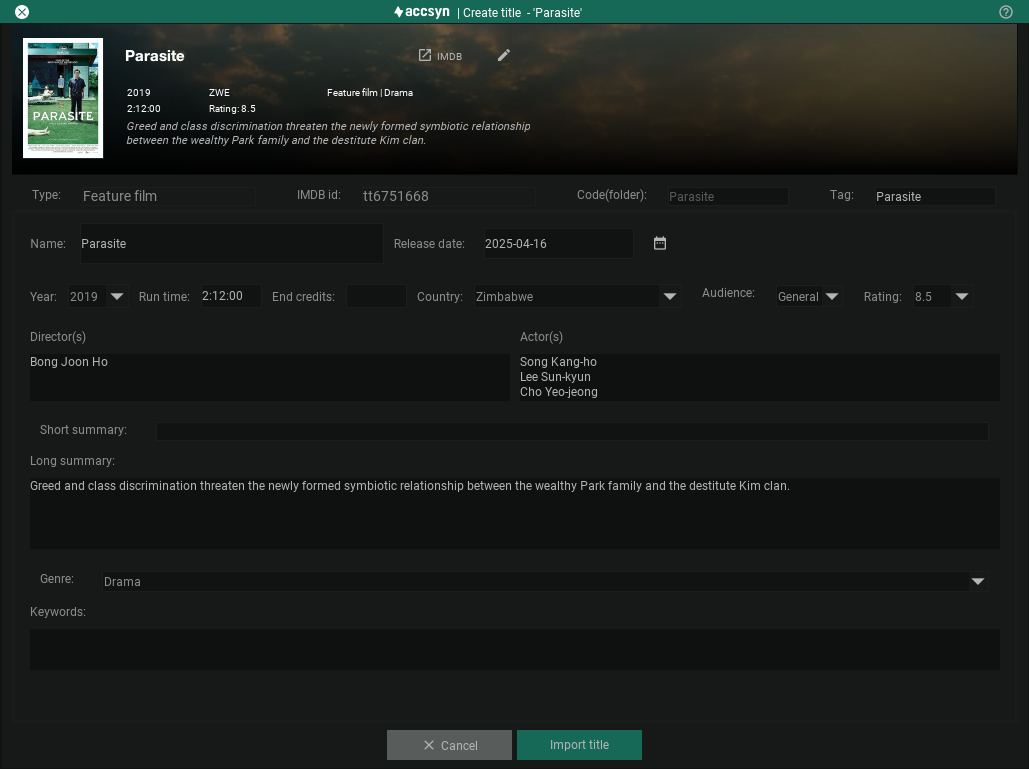Click the Code(folder) field
Screen dimensions: 1029x769
(x=728, y=196)
